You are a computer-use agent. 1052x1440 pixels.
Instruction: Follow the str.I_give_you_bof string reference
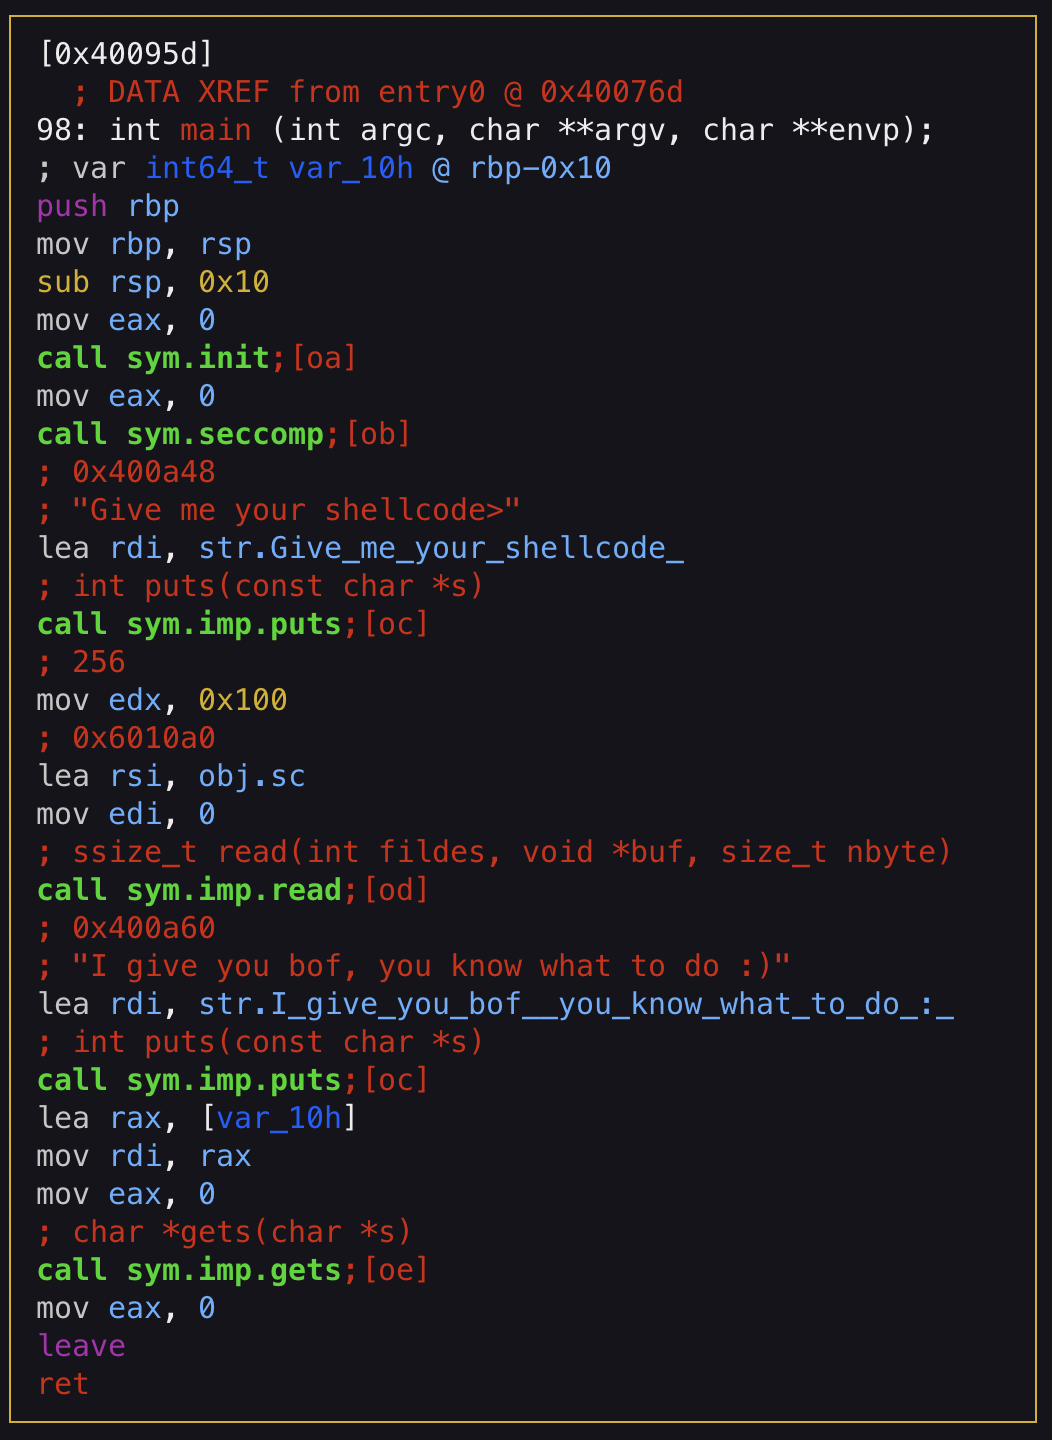(x=576, y=1004)
